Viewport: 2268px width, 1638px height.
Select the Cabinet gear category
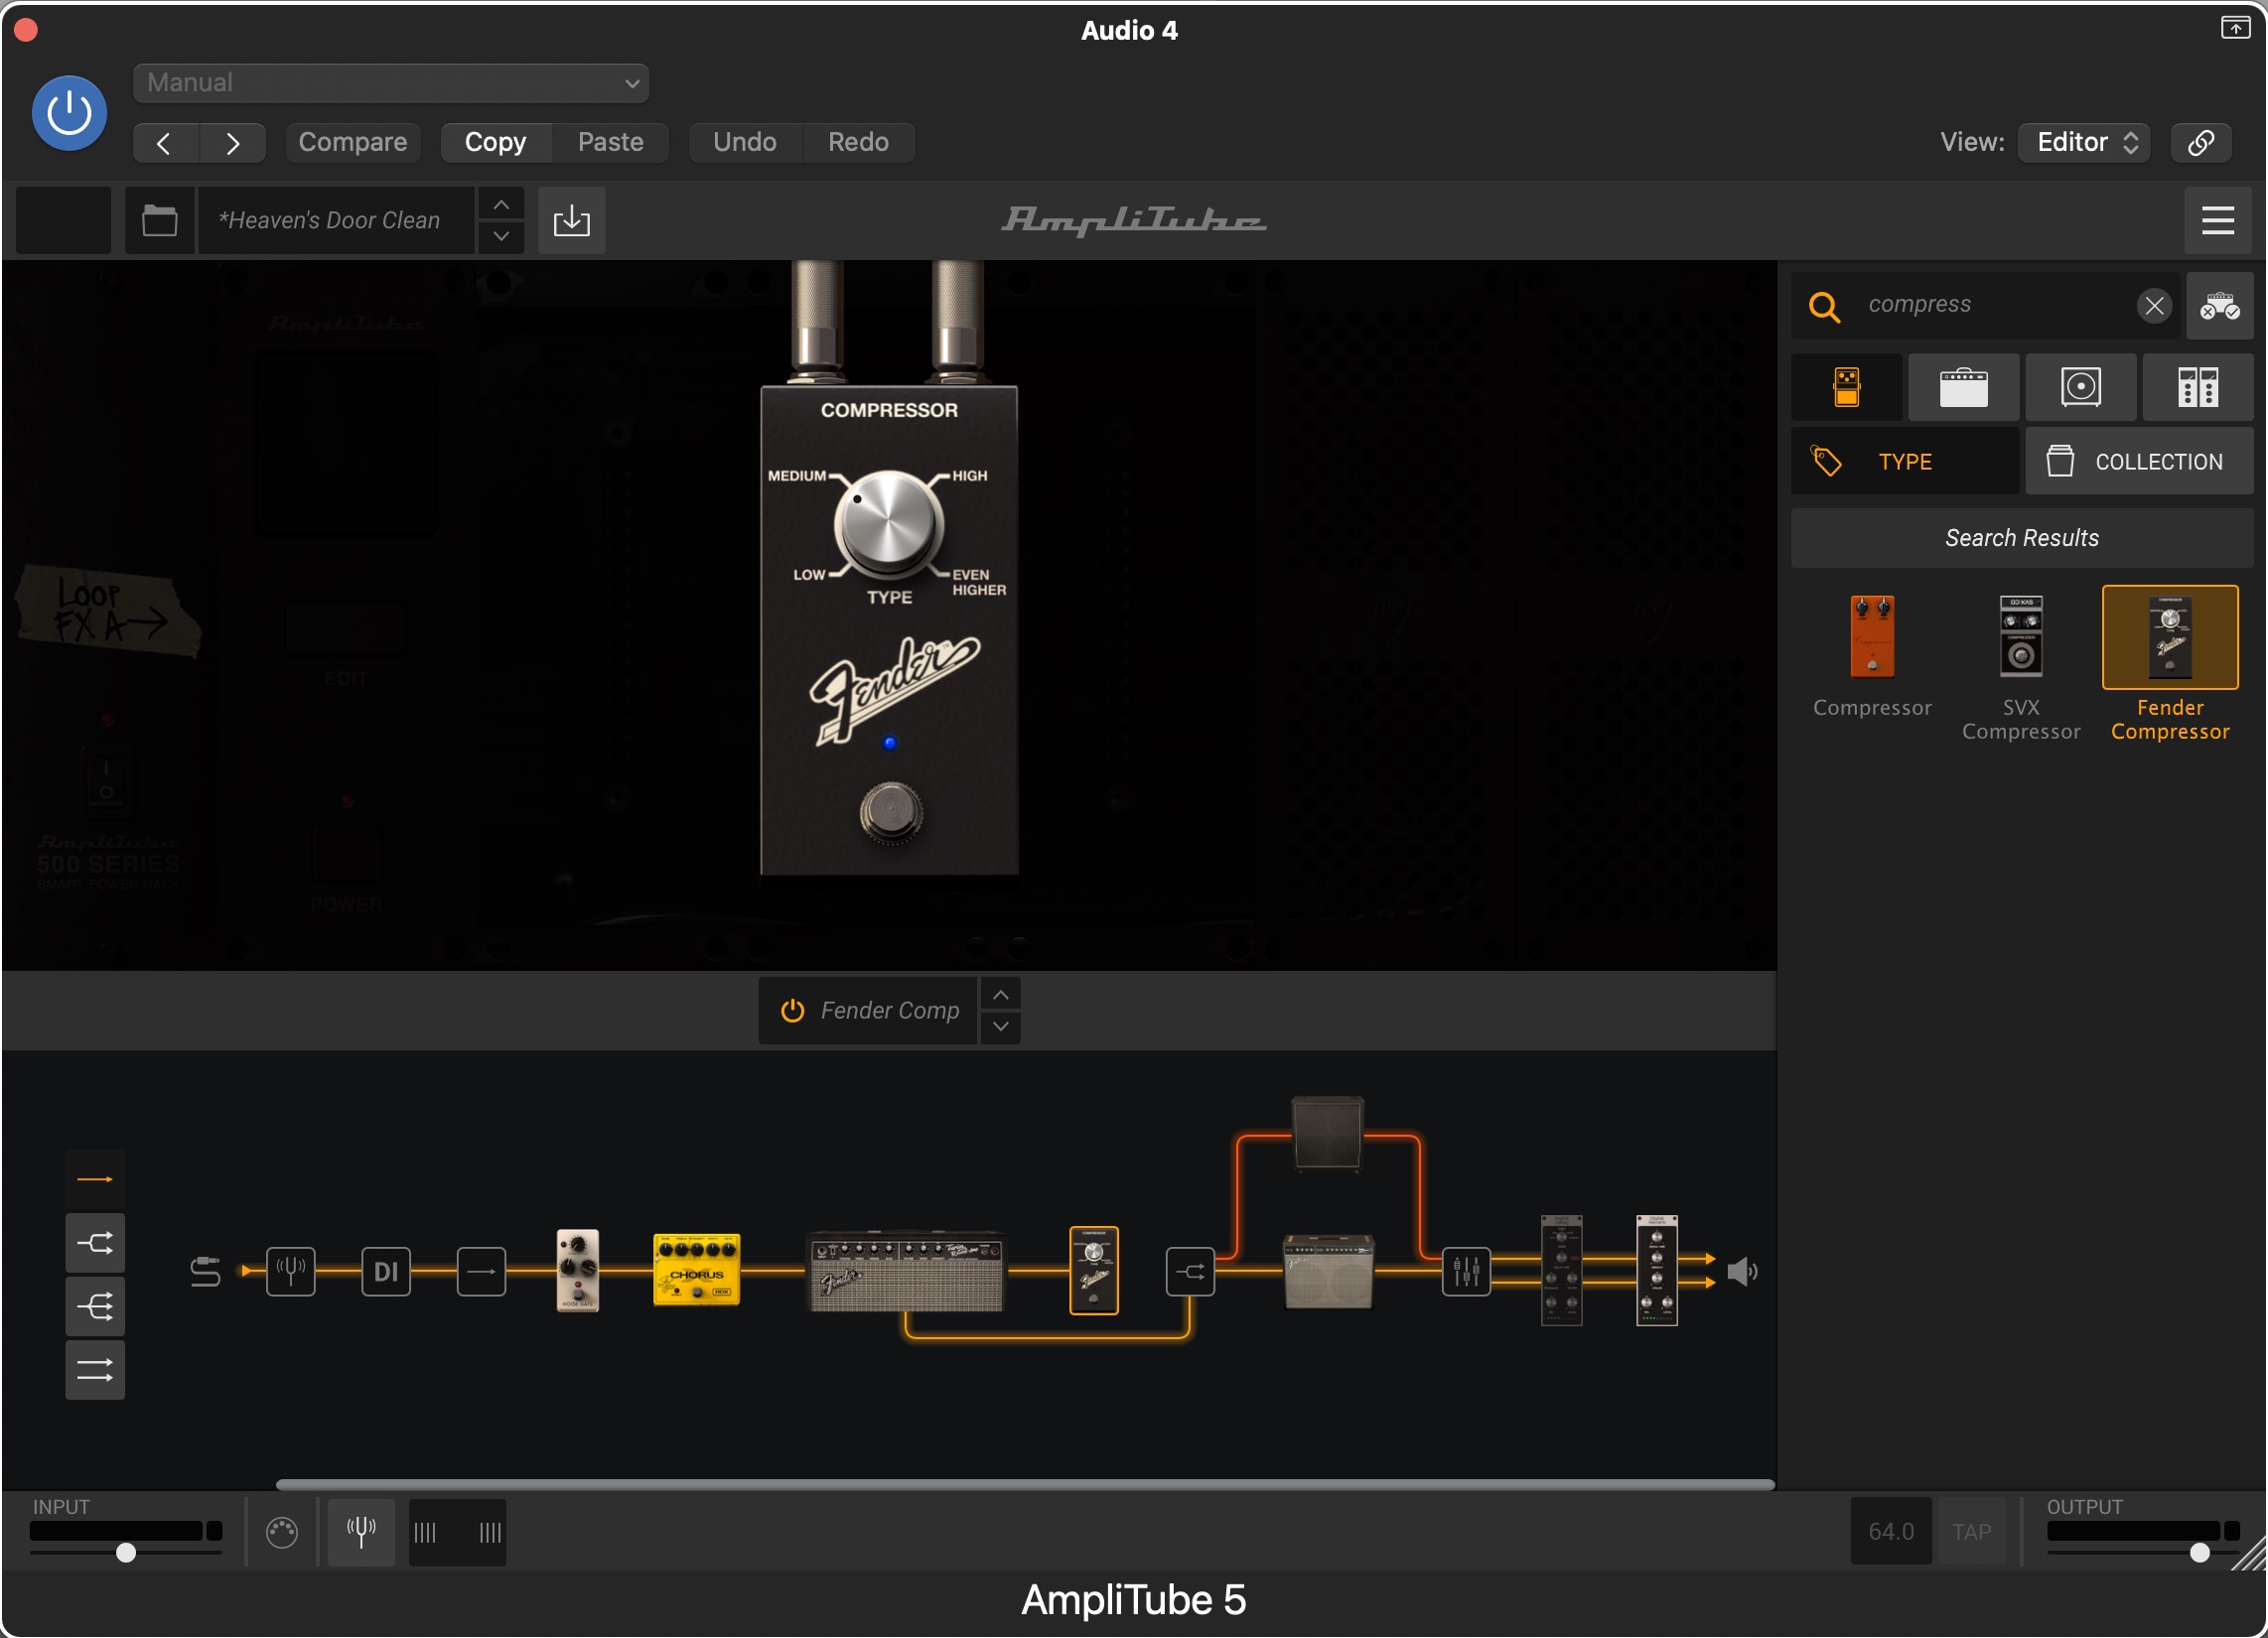click(2080, 387)
